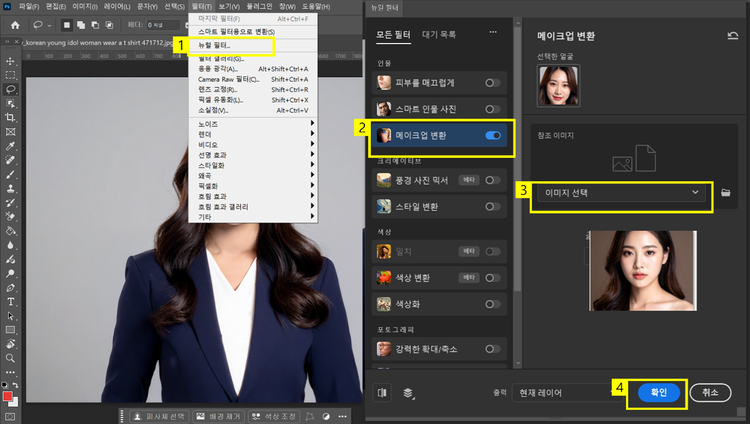Select the Zoom tool

pos(10,358)
